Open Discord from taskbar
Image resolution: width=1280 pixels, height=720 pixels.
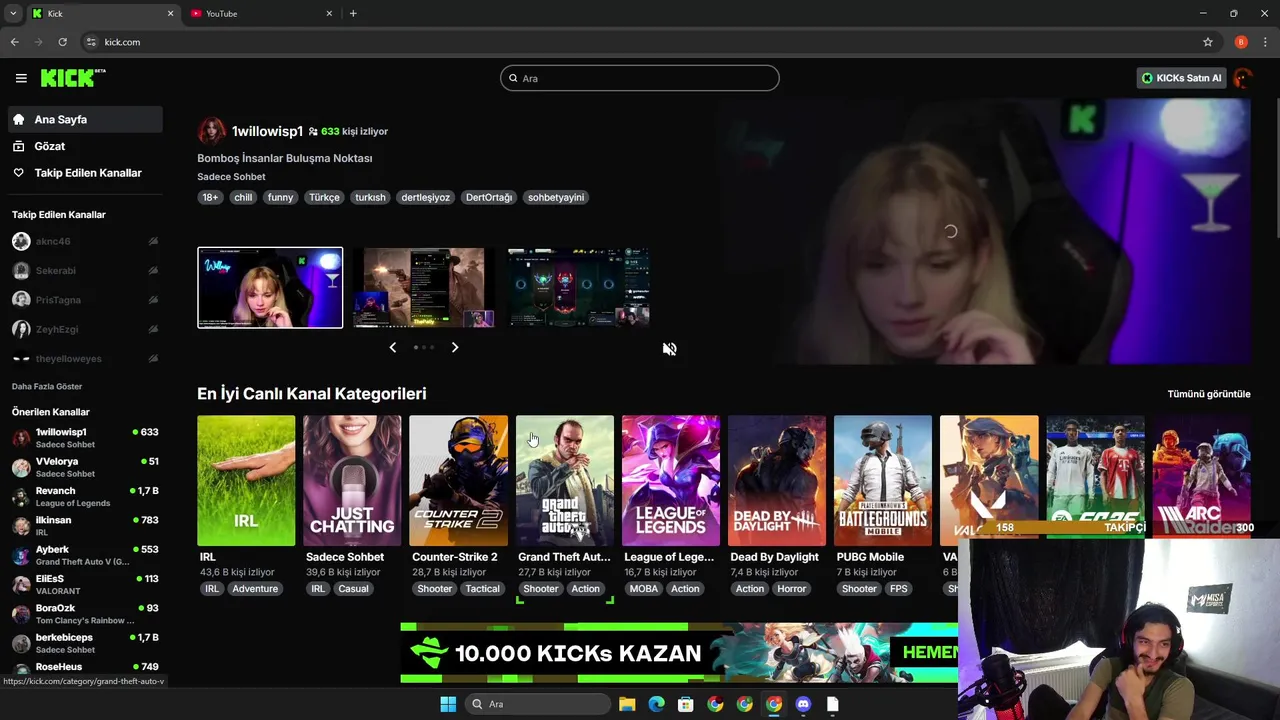coord(803,704)
